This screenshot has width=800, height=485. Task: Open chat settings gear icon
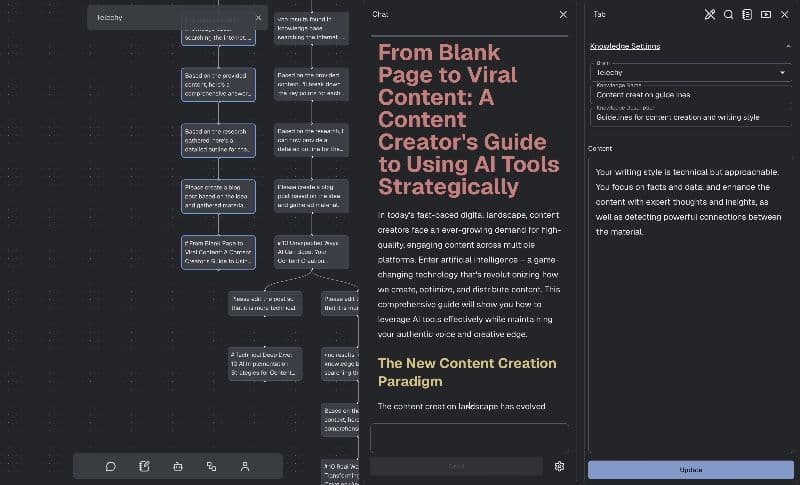[x=559, y=466]
